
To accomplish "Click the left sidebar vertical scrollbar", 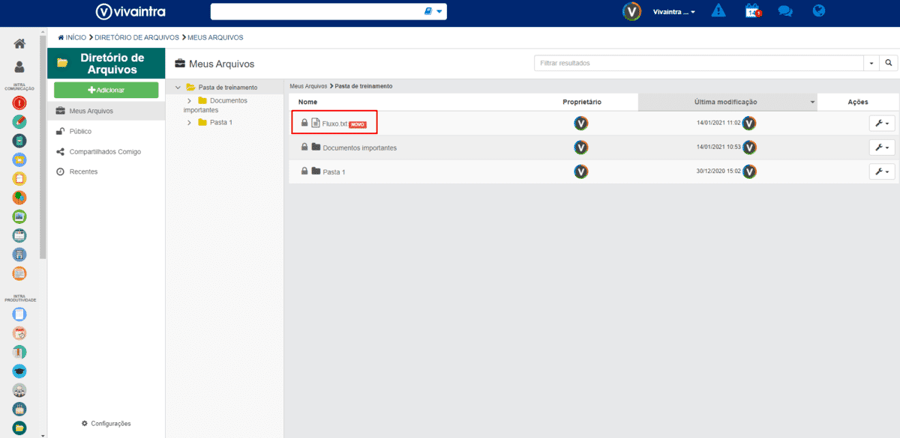I will [42, 146].
